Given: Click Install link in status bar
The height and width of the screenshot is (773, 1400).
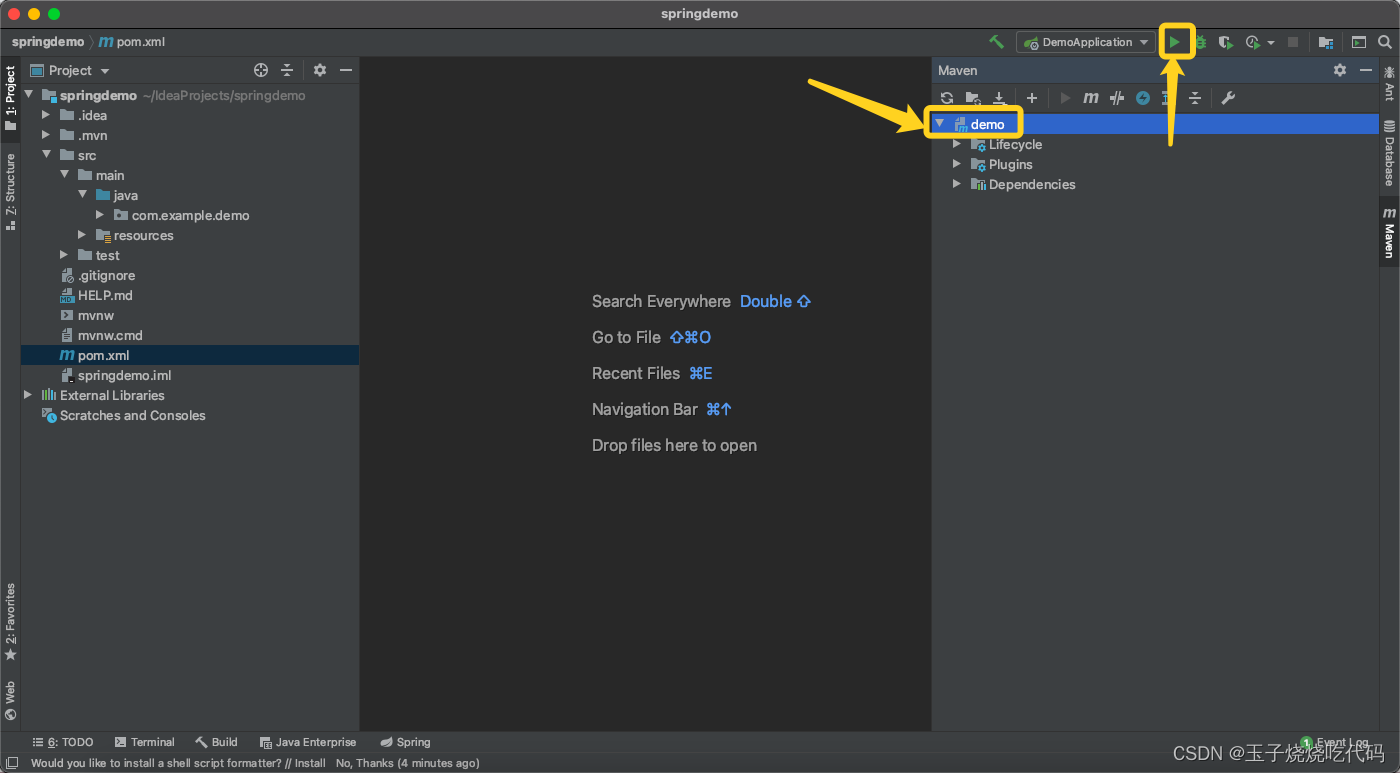Looking at the screenshot, I should (x=310, y=763).
